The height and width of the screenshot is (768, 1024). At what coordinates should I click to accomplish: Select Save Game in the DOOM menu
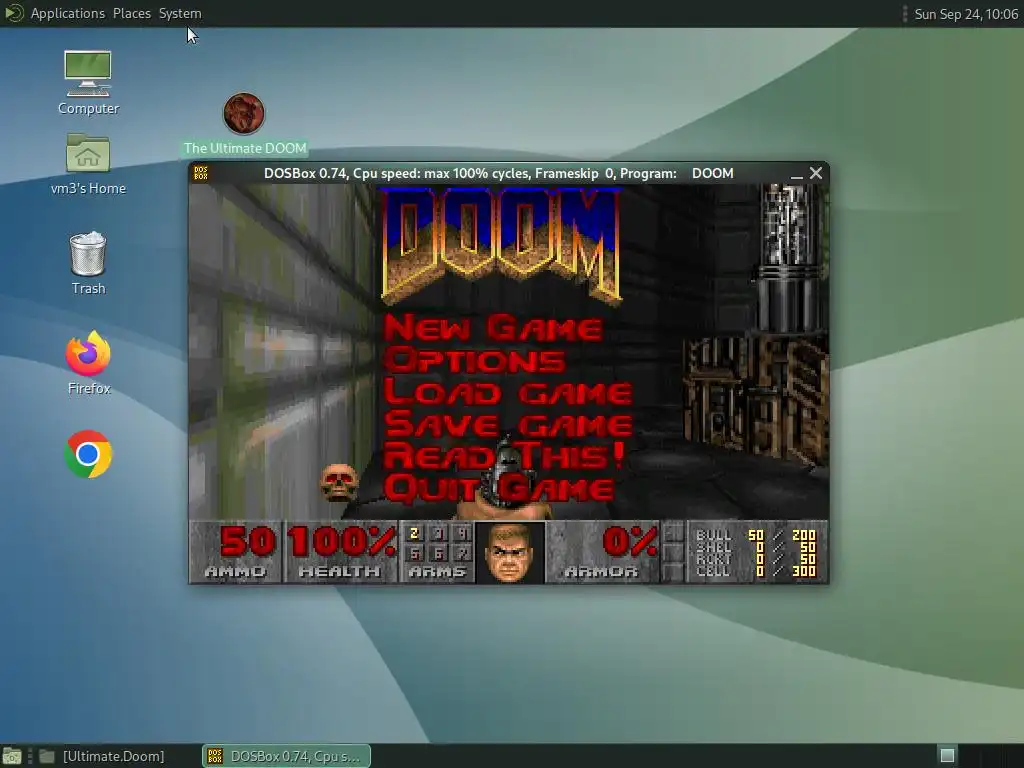click(508, 424)
